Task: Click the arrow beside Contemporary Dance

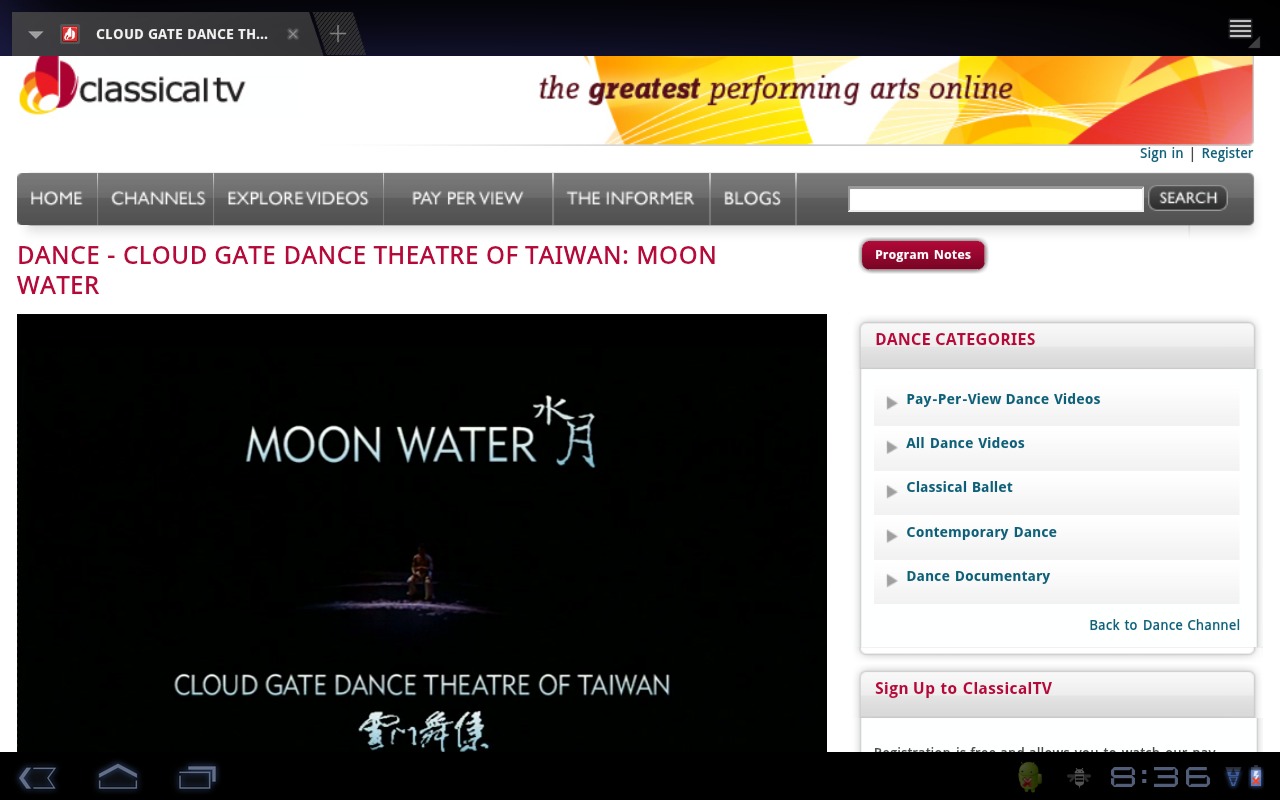Action: [892, 536]
